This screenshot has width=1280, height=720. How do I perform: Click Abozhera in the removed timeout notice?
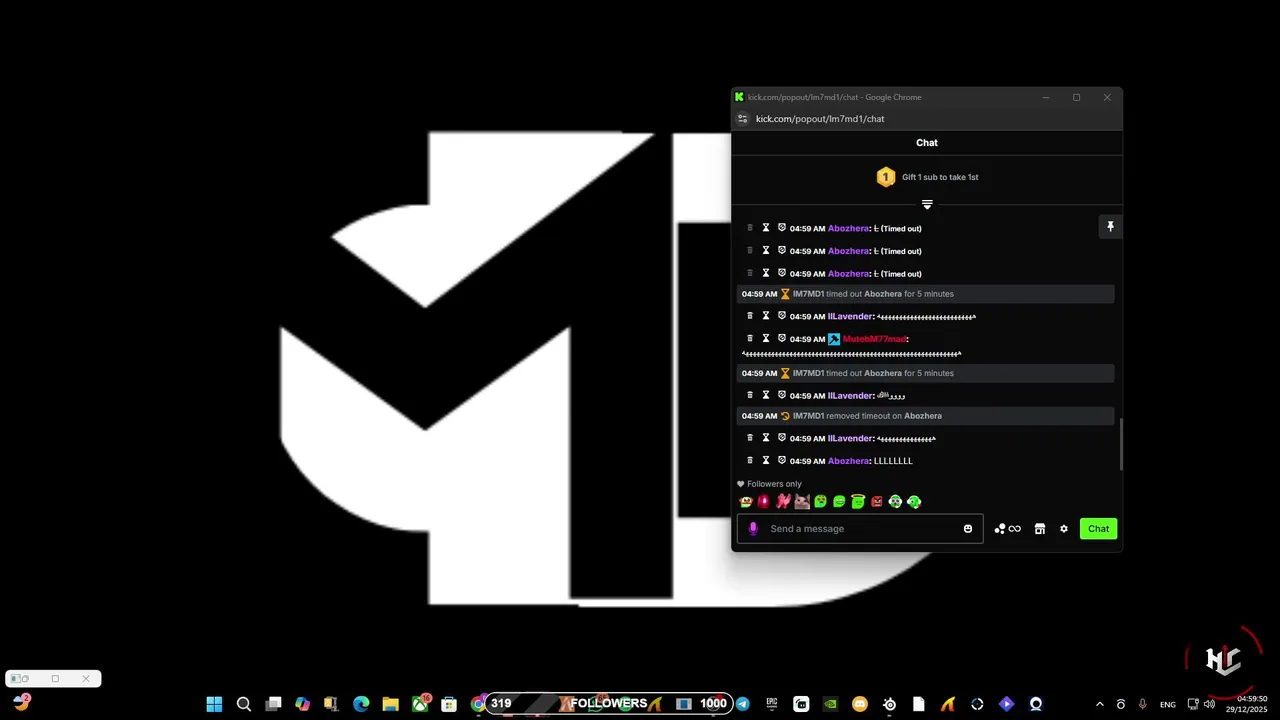point(923,416)
